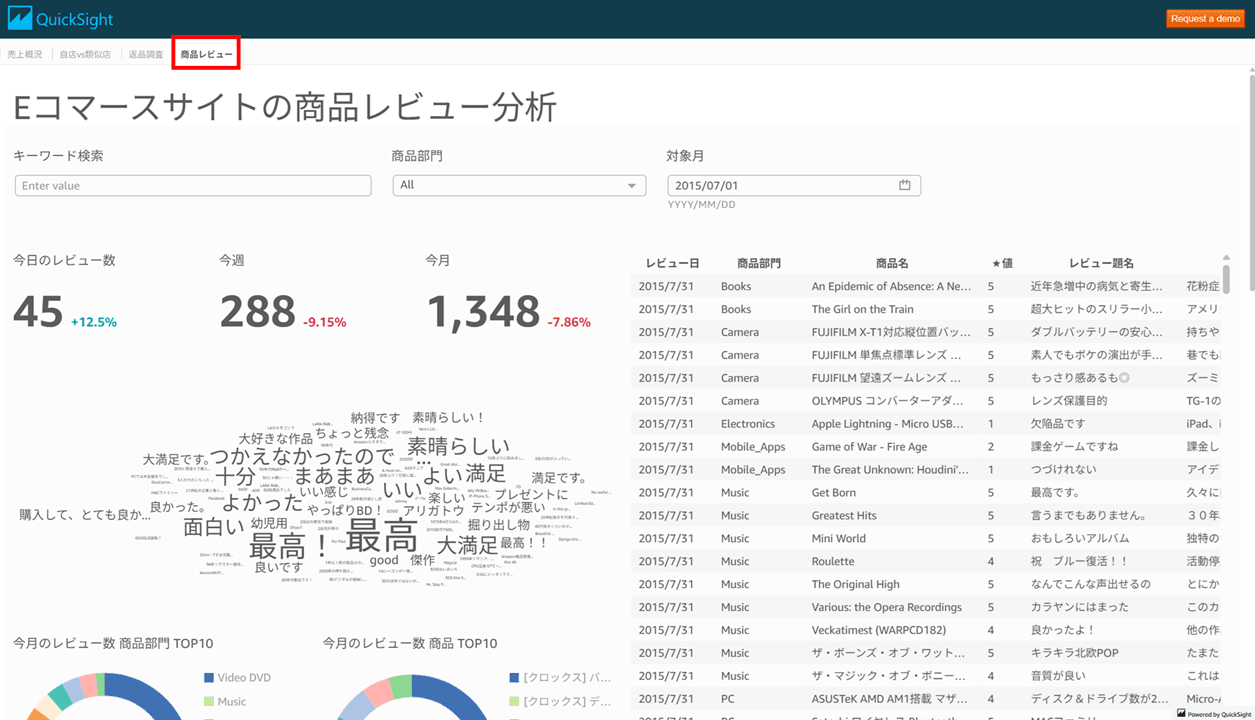Click the QuickSight logo

coord(61,19)
